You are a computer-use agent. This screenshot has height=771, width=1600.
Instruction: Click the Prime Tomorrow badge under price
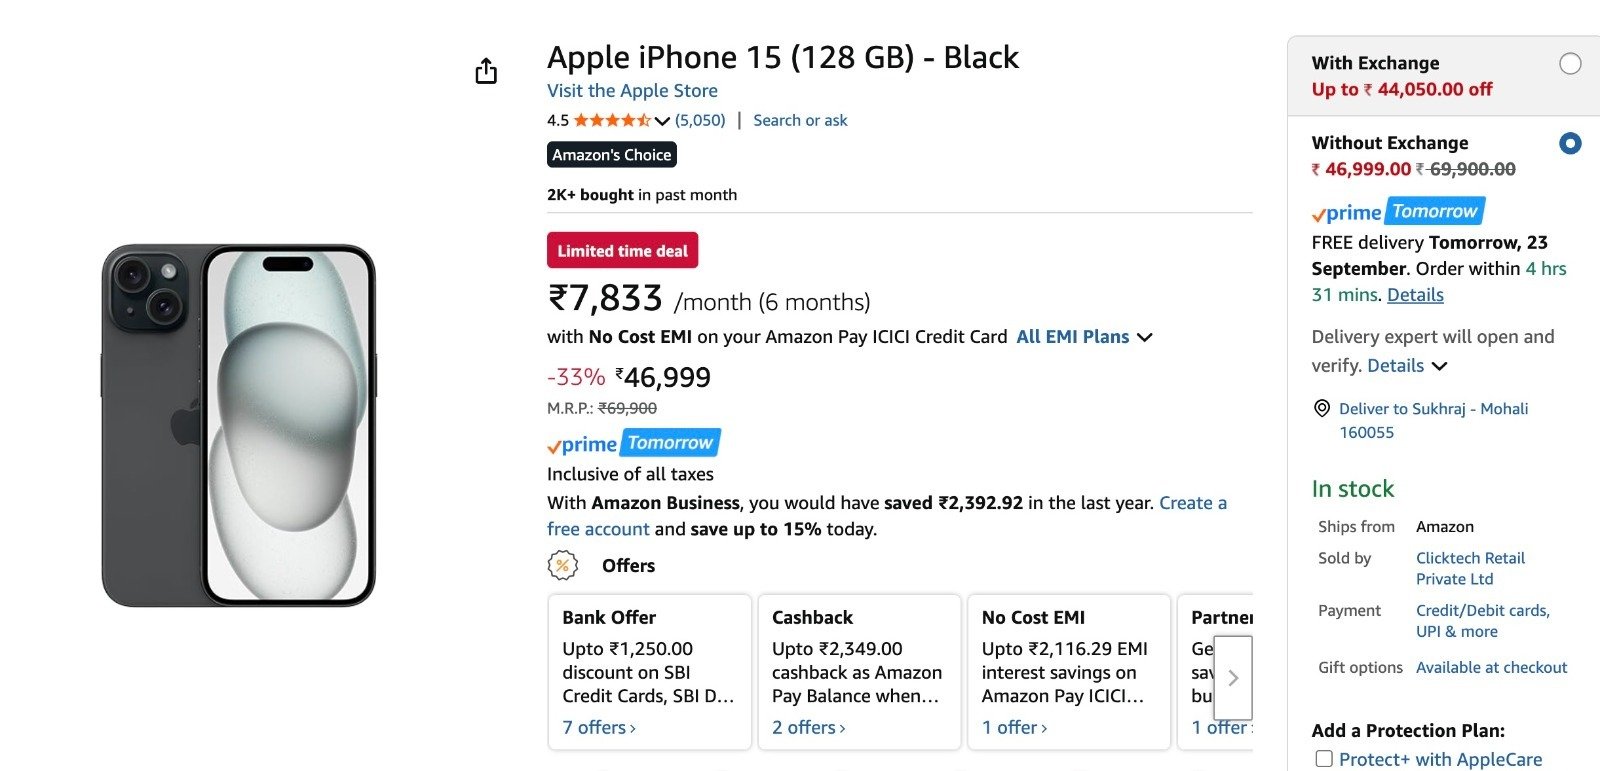point(633,443)
